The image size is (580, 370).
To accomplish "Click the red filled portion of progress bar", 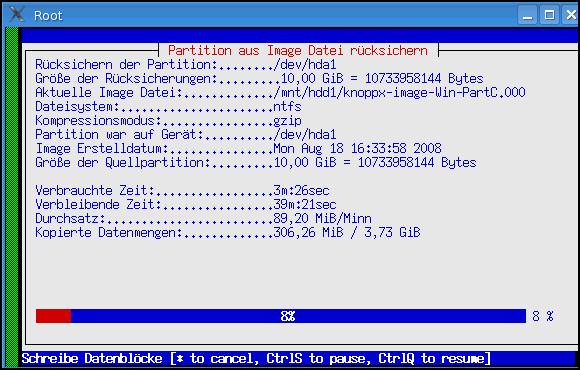I will coord(53,316).
